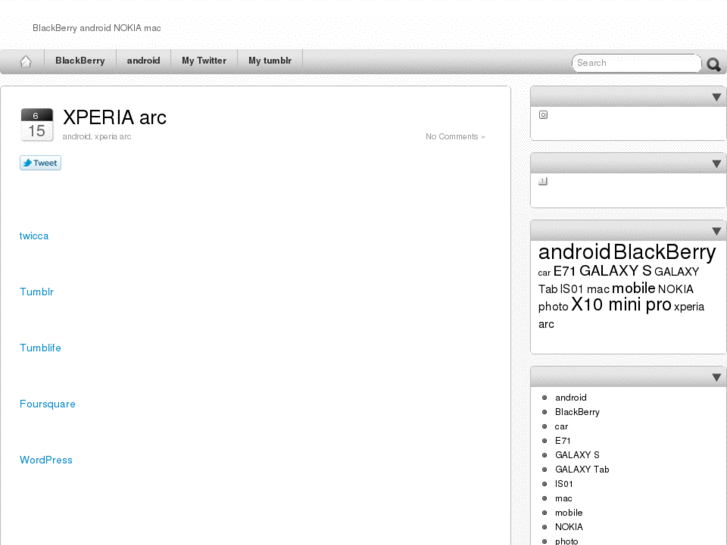Open NOKIA in the bulleted category list

tap(569, 527)
